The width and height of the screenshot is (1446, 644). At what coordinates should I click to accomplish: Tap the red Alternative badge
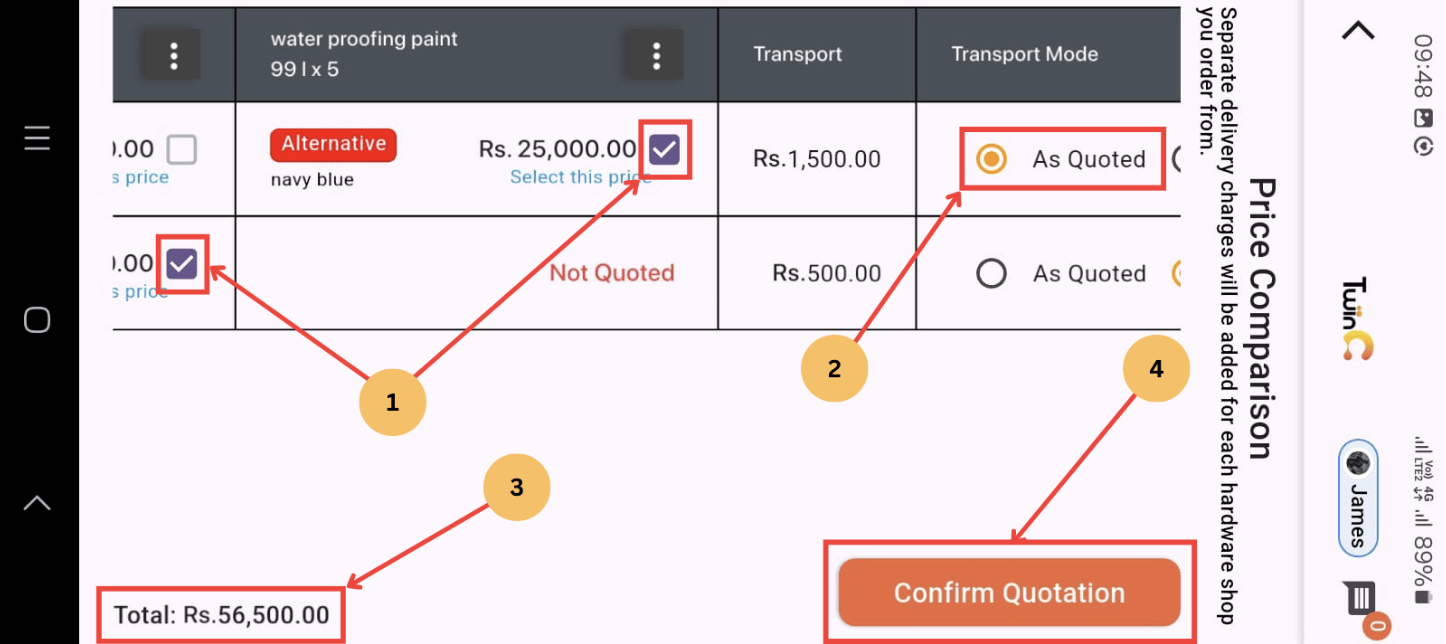pos(333,144)
